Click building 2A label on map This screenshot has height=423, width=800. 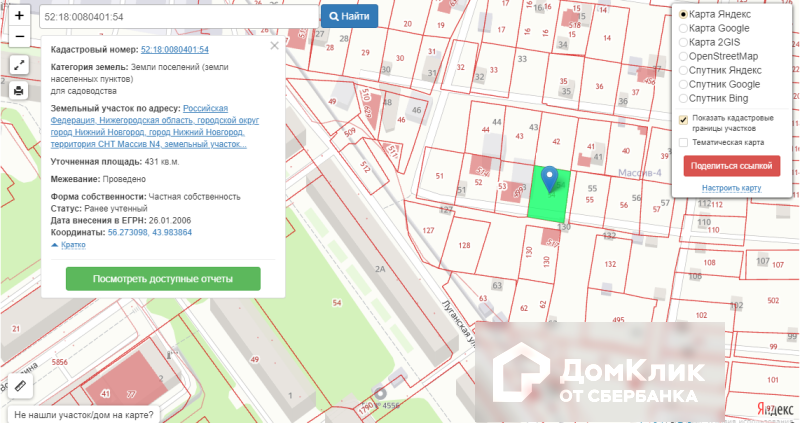[x=379, y=269]
